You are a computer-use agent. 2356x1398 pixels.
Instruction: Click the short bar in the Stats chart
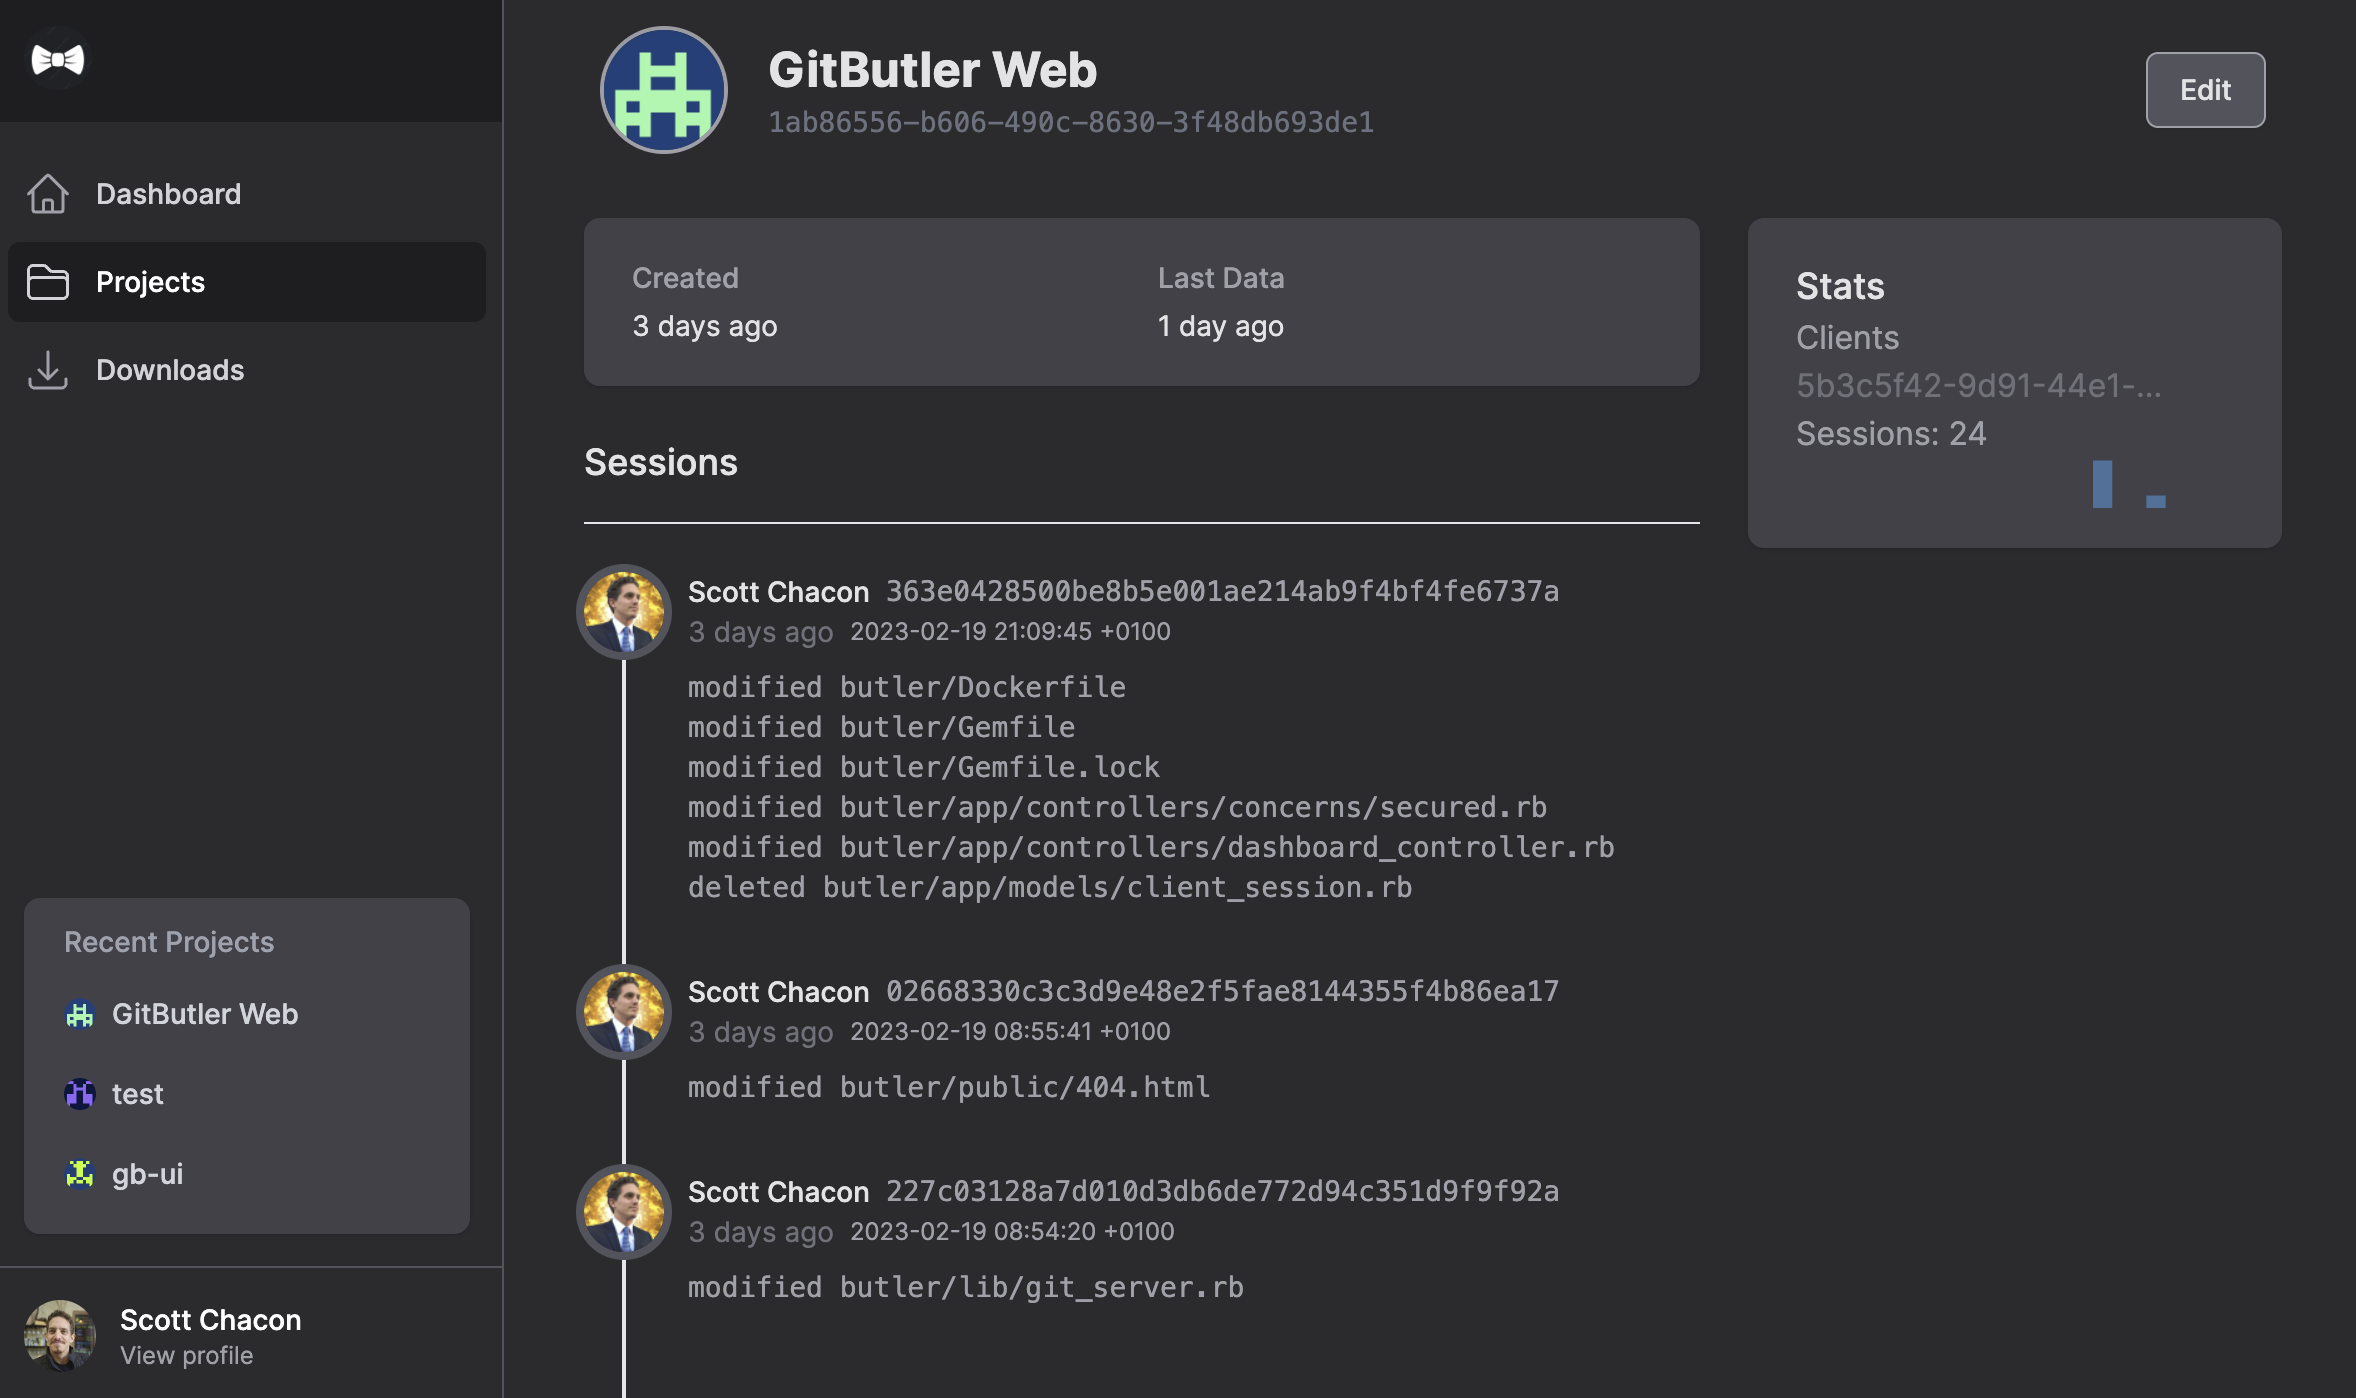(2156, 502)
